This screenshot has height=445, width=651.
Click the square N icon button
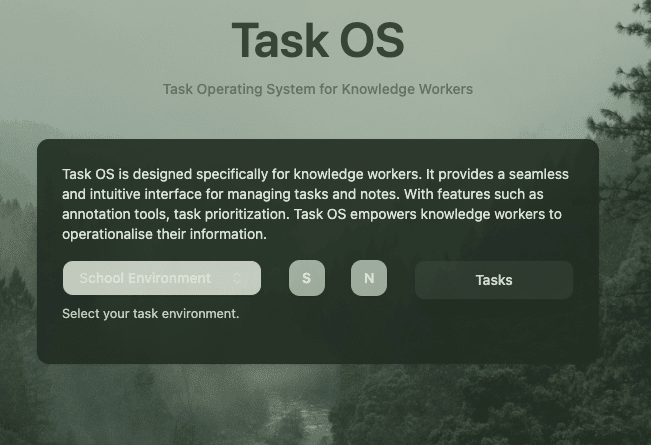[369, 278]
